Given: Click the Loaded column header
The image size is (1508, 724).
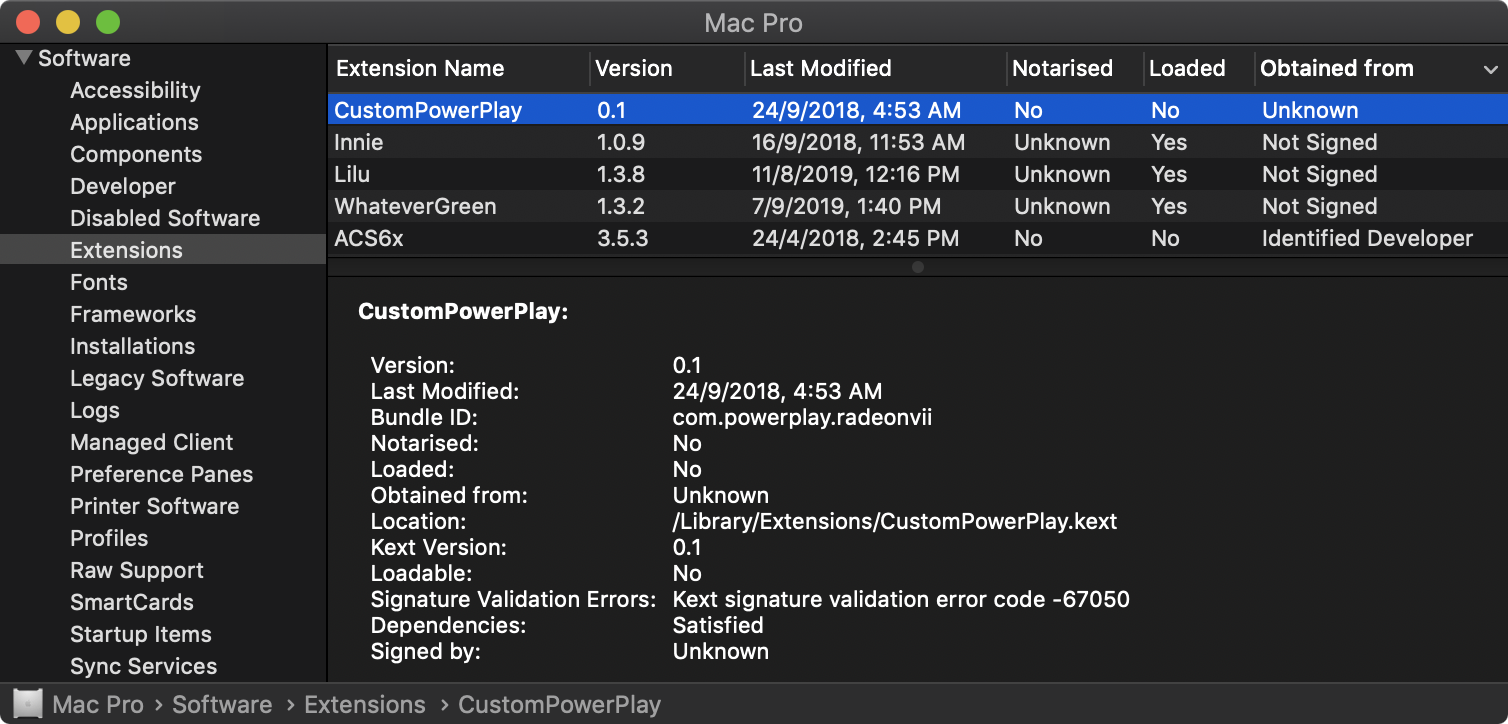Looking at the screenshot, I should [x=1187, y=69].
